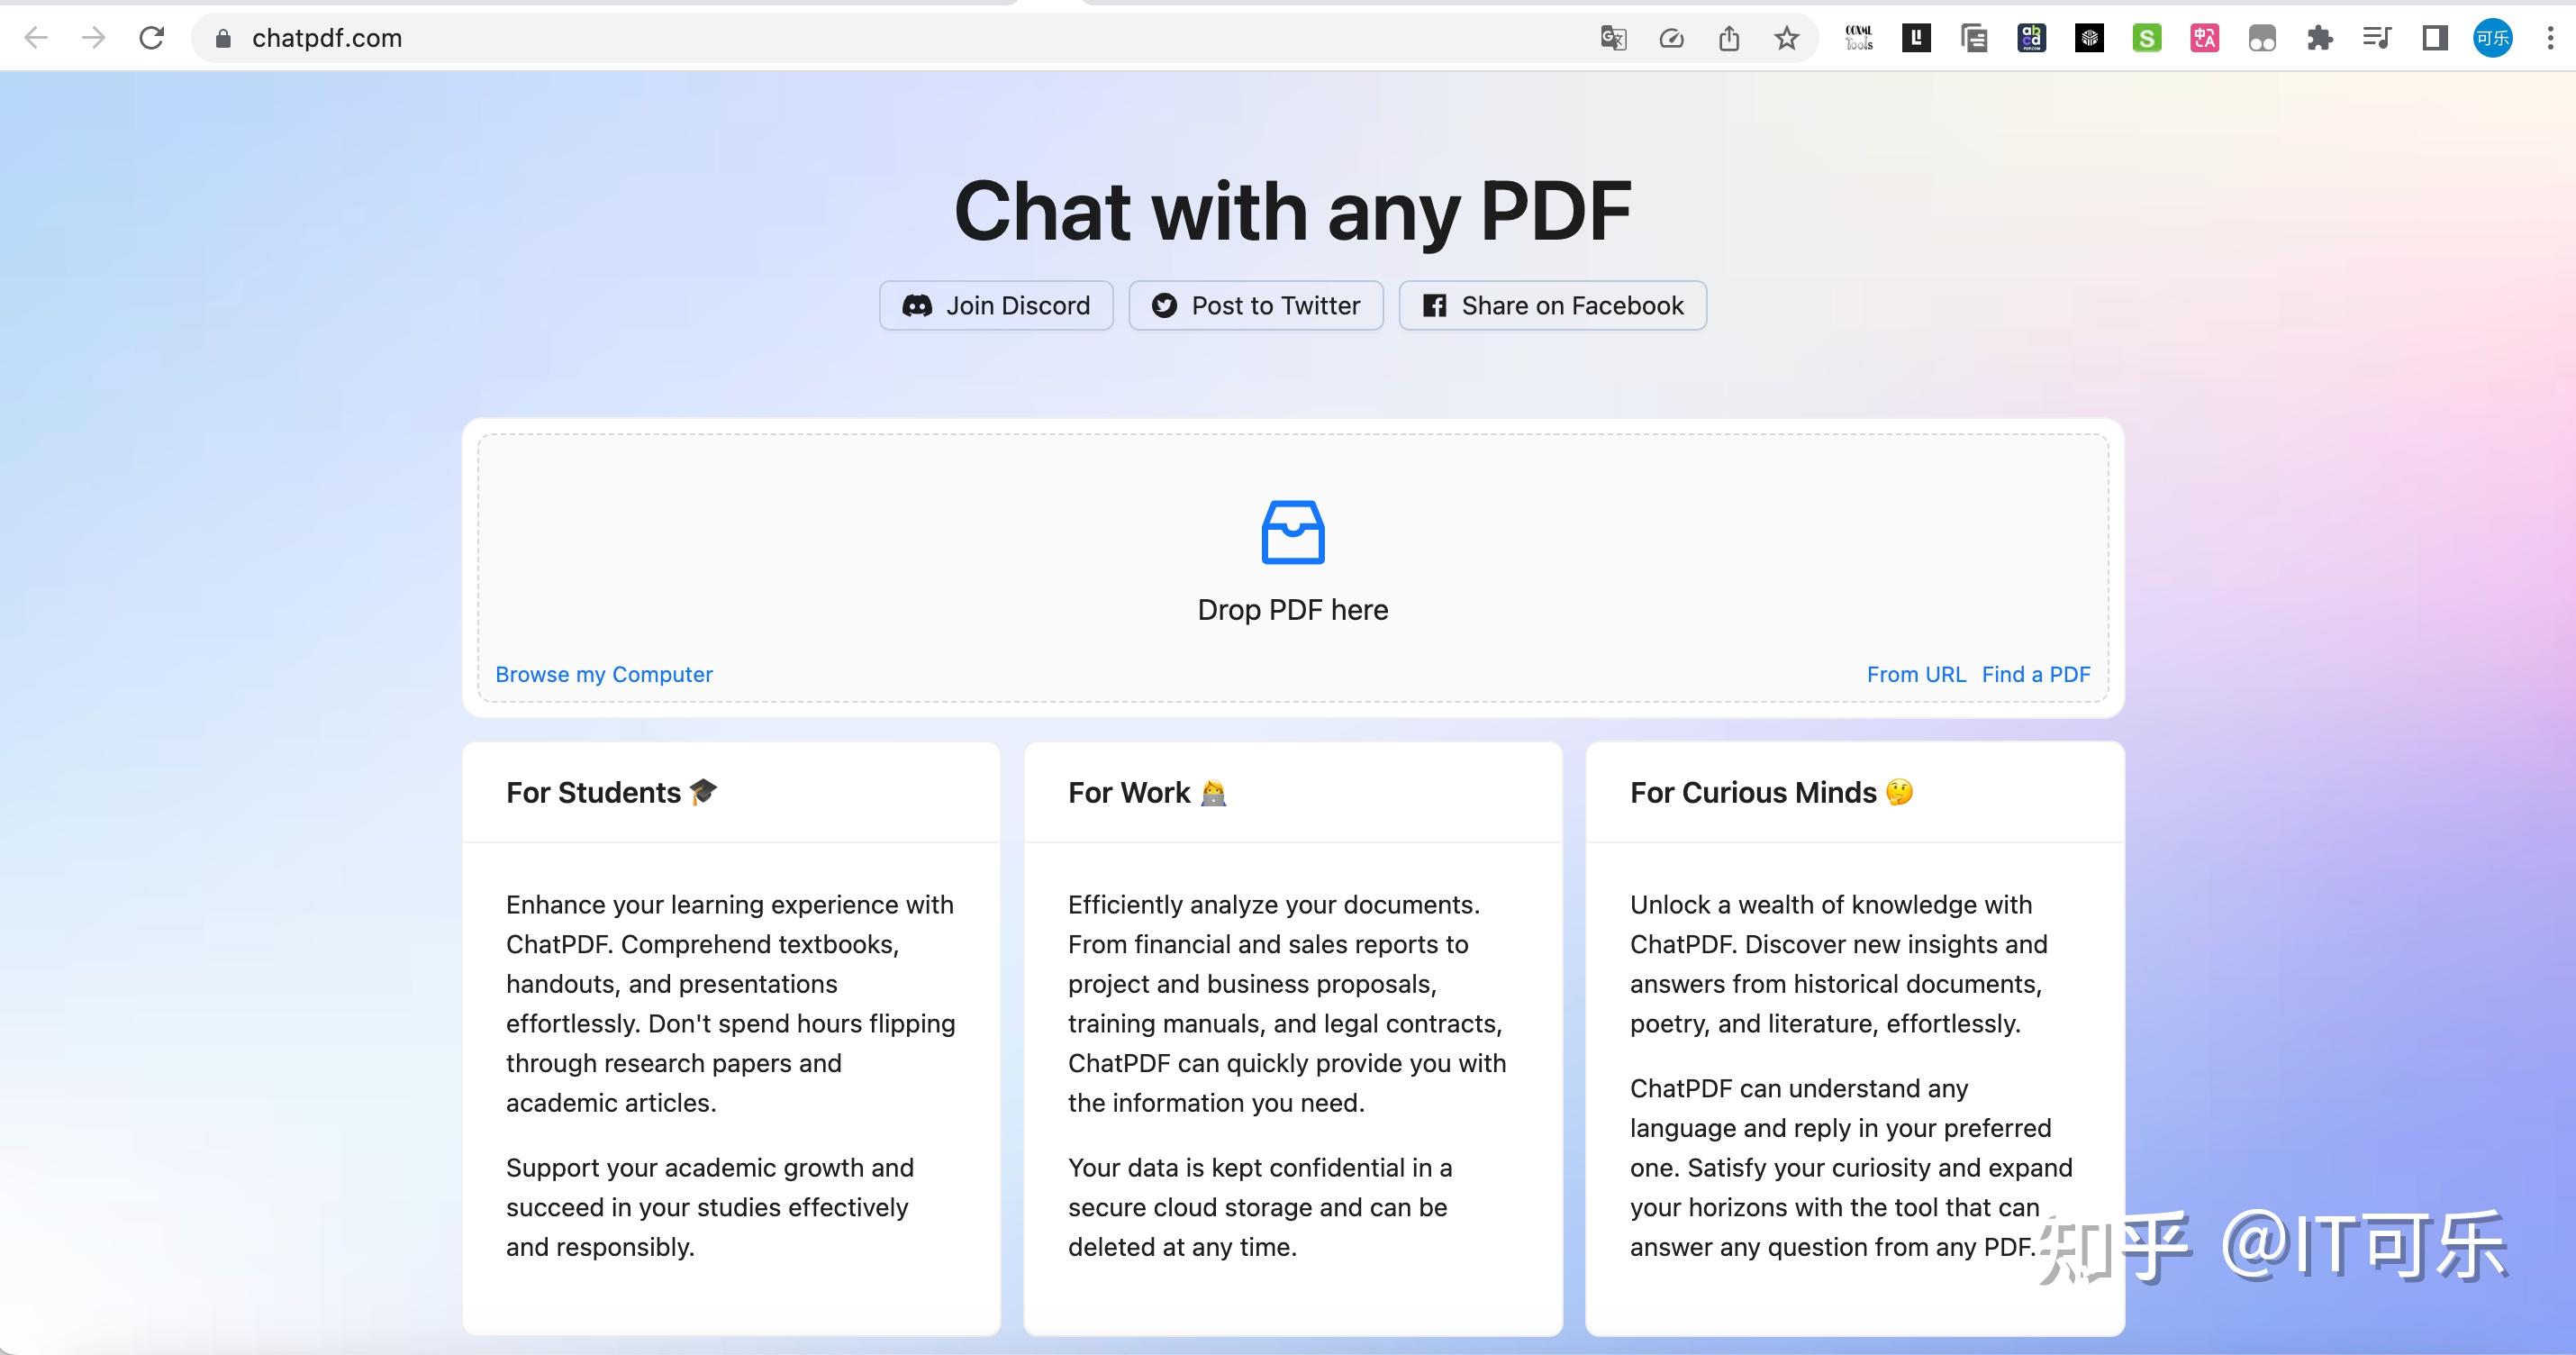Click the puzzle piece Extensions icon

(x=2320, y=38)
